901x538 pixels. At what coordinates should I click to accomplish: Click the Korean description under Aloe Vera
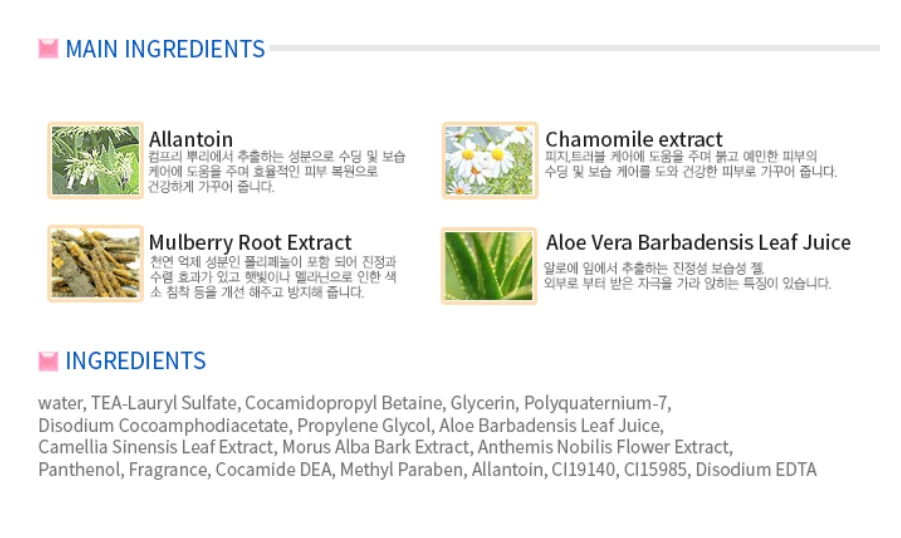click(x=687, y=276)
